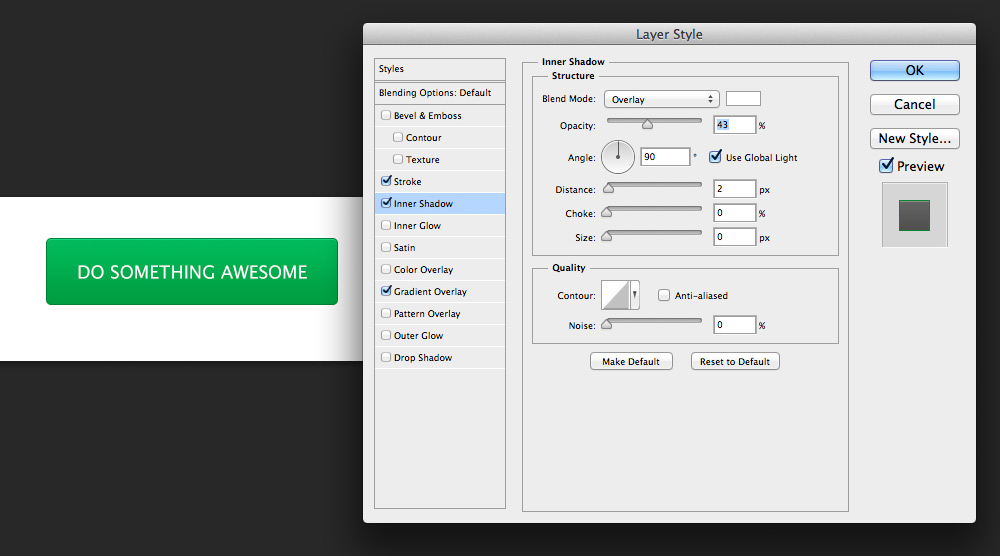Turn off the Preview checkbox
This screenshot has height=556, width=1000.
tap(886, 166)
